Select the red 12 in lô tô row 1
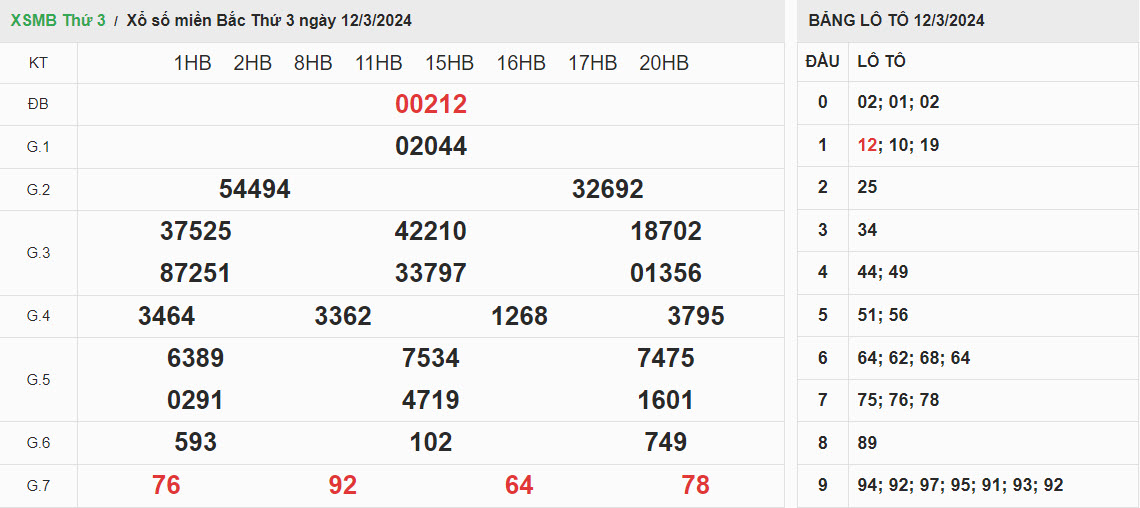This screenshot has height=508, width=1140. click(866, 145)
